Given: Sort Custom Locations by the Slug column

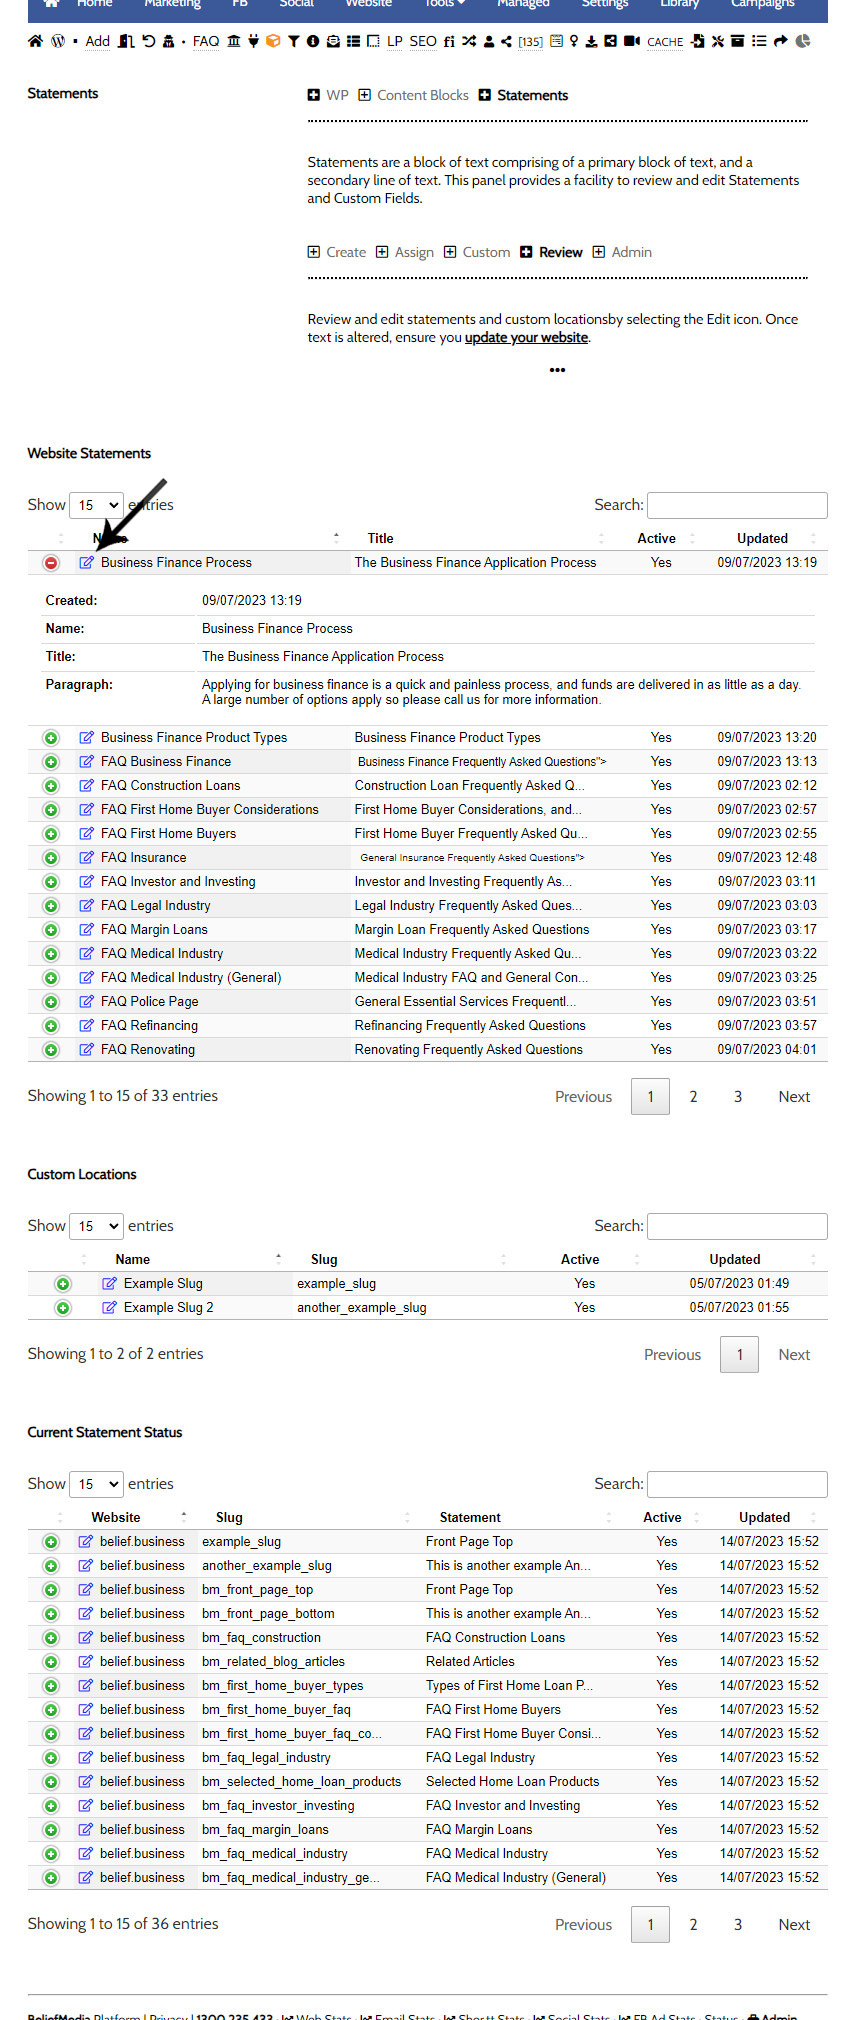Looking at the screenshot, I should coord(324,1259).
